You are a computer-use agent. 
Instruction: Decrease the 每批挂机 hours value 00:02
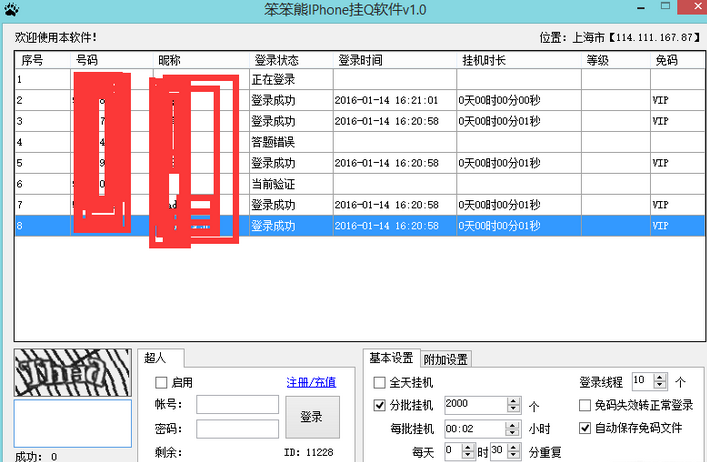(x=512, y=432)
